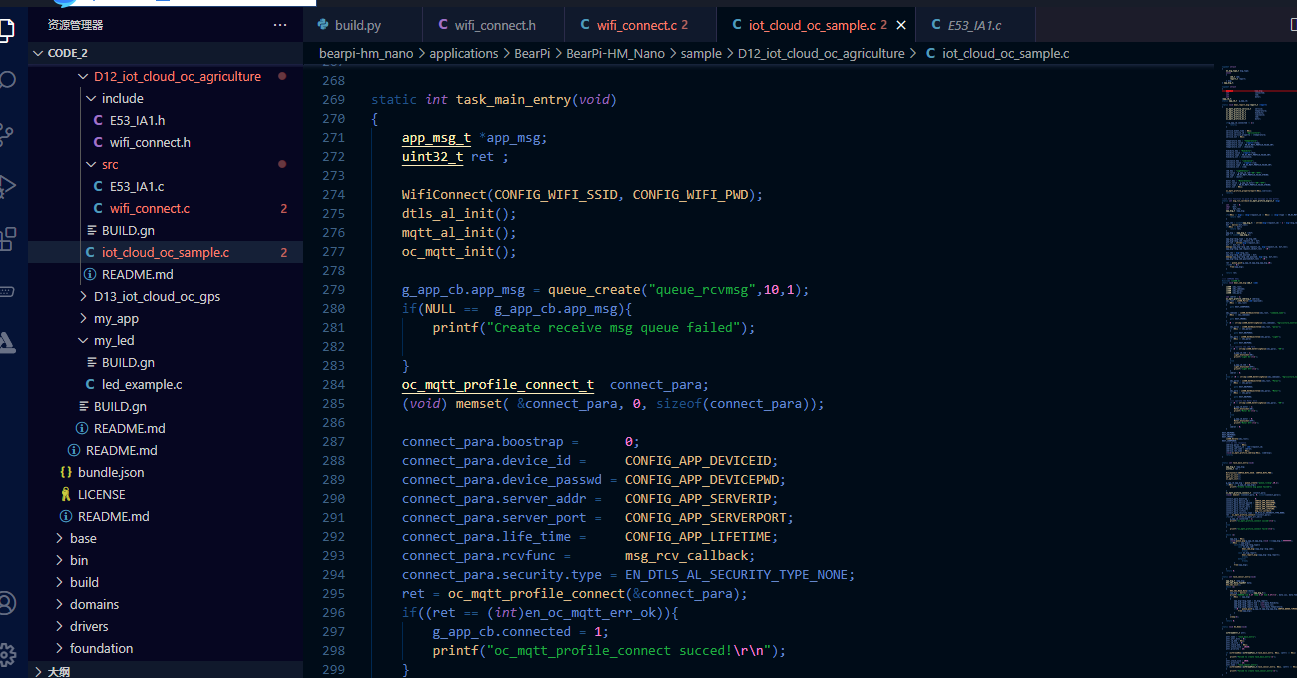The image size is (1297, 678).
Task: Collapse the D12_iot_cloud_oc_agriculture folder
Action: click(x=165, y=76)
